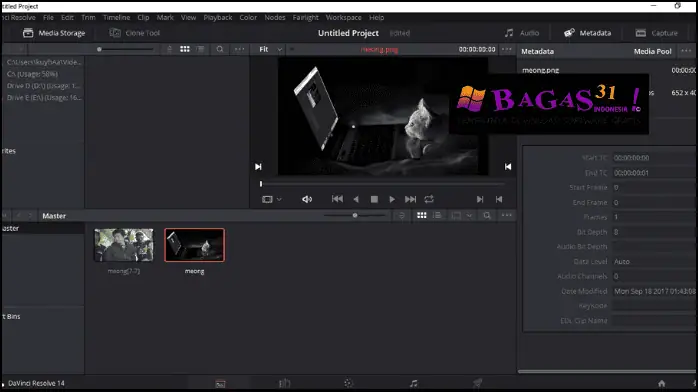Adjust media storage thumbnail size slider

coord(126,49)
